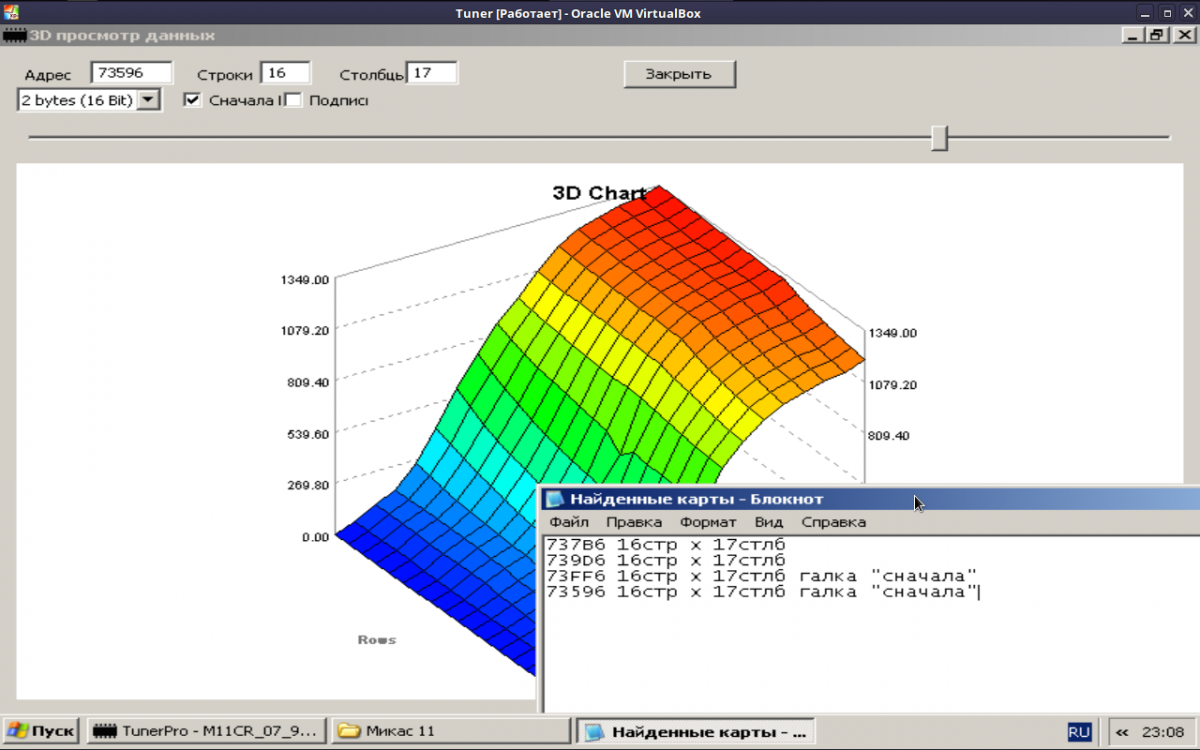Select the Найденные карты taskbar button
The height and width of the screenshot is (750, 1200).
coord(698,731)
